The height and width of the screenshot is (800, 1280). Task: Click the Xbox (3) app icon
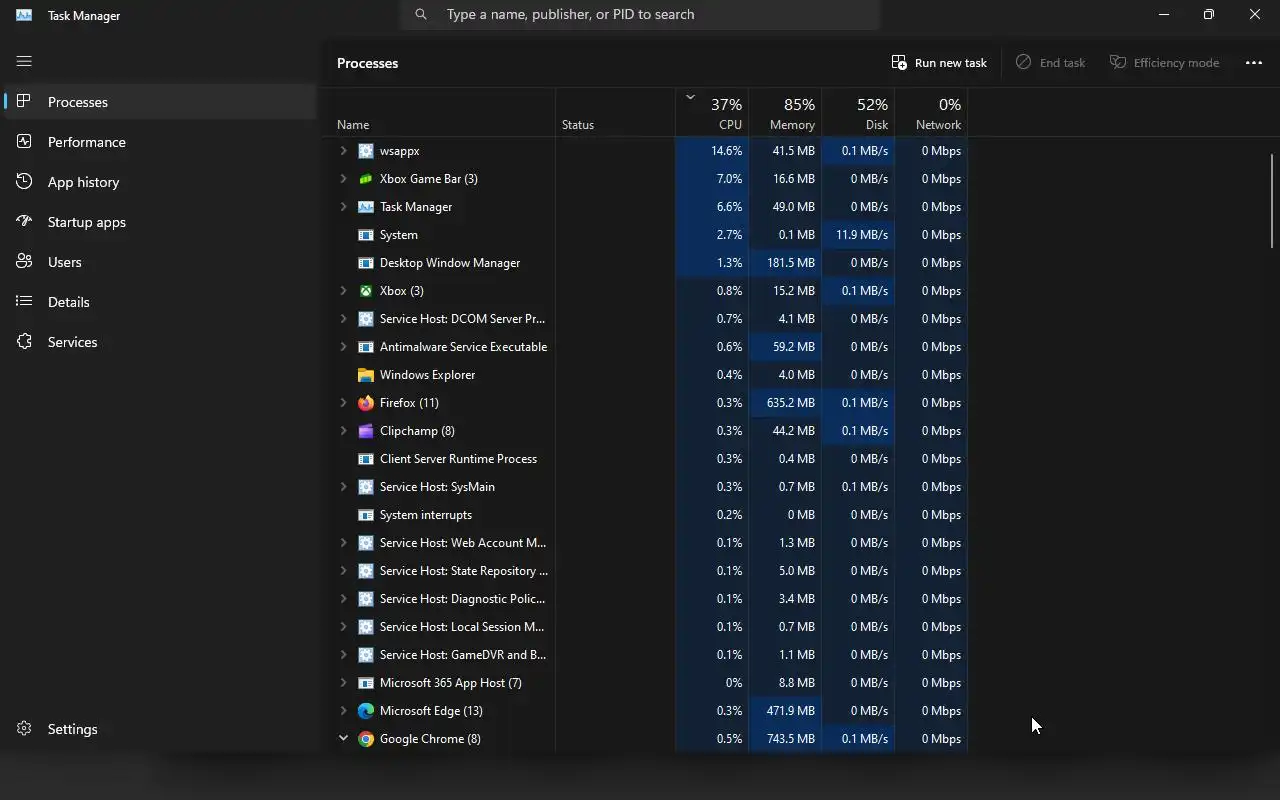(366, 291)
